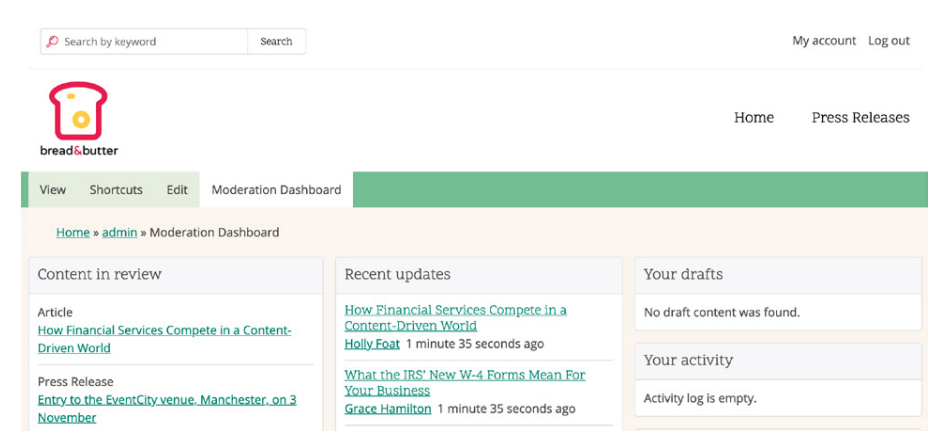Click the admin breadcrumb link
Image resolution: width=941 pixels, height=442 pixels.
119,232
